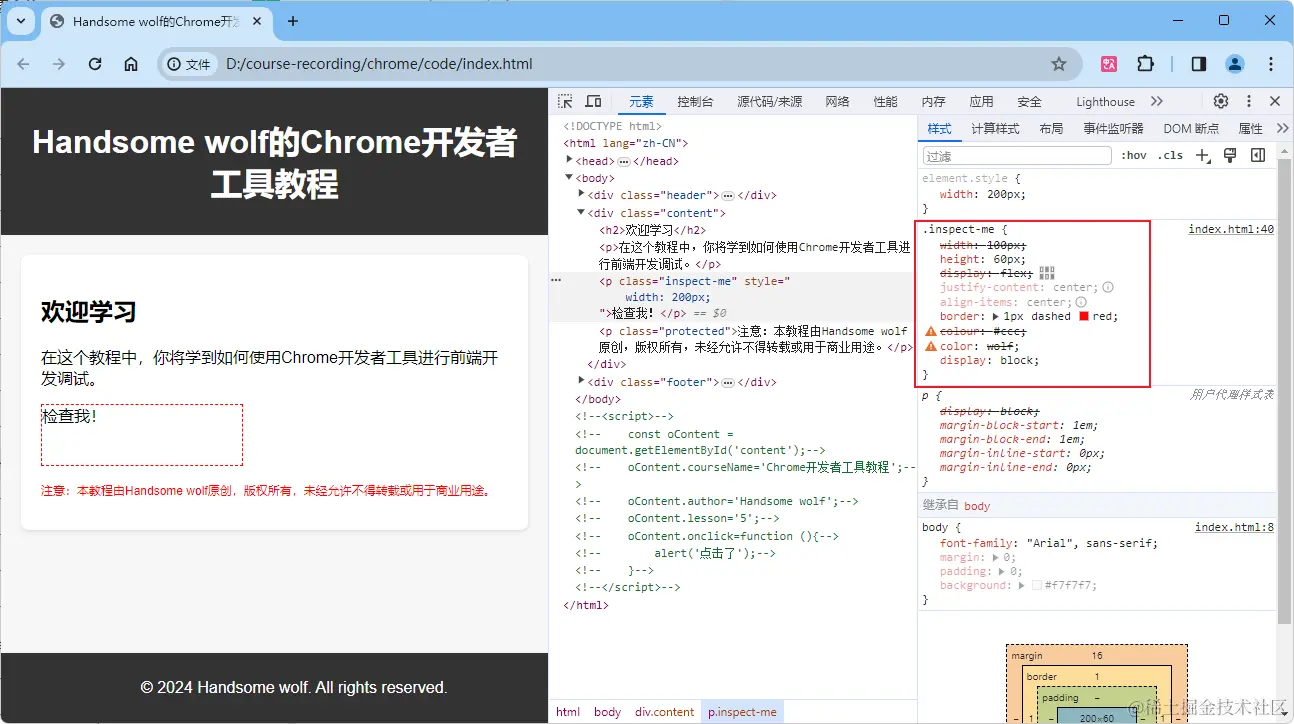Activate the element inspector picker tool
Screen dimensions: 1294x724
566,101
